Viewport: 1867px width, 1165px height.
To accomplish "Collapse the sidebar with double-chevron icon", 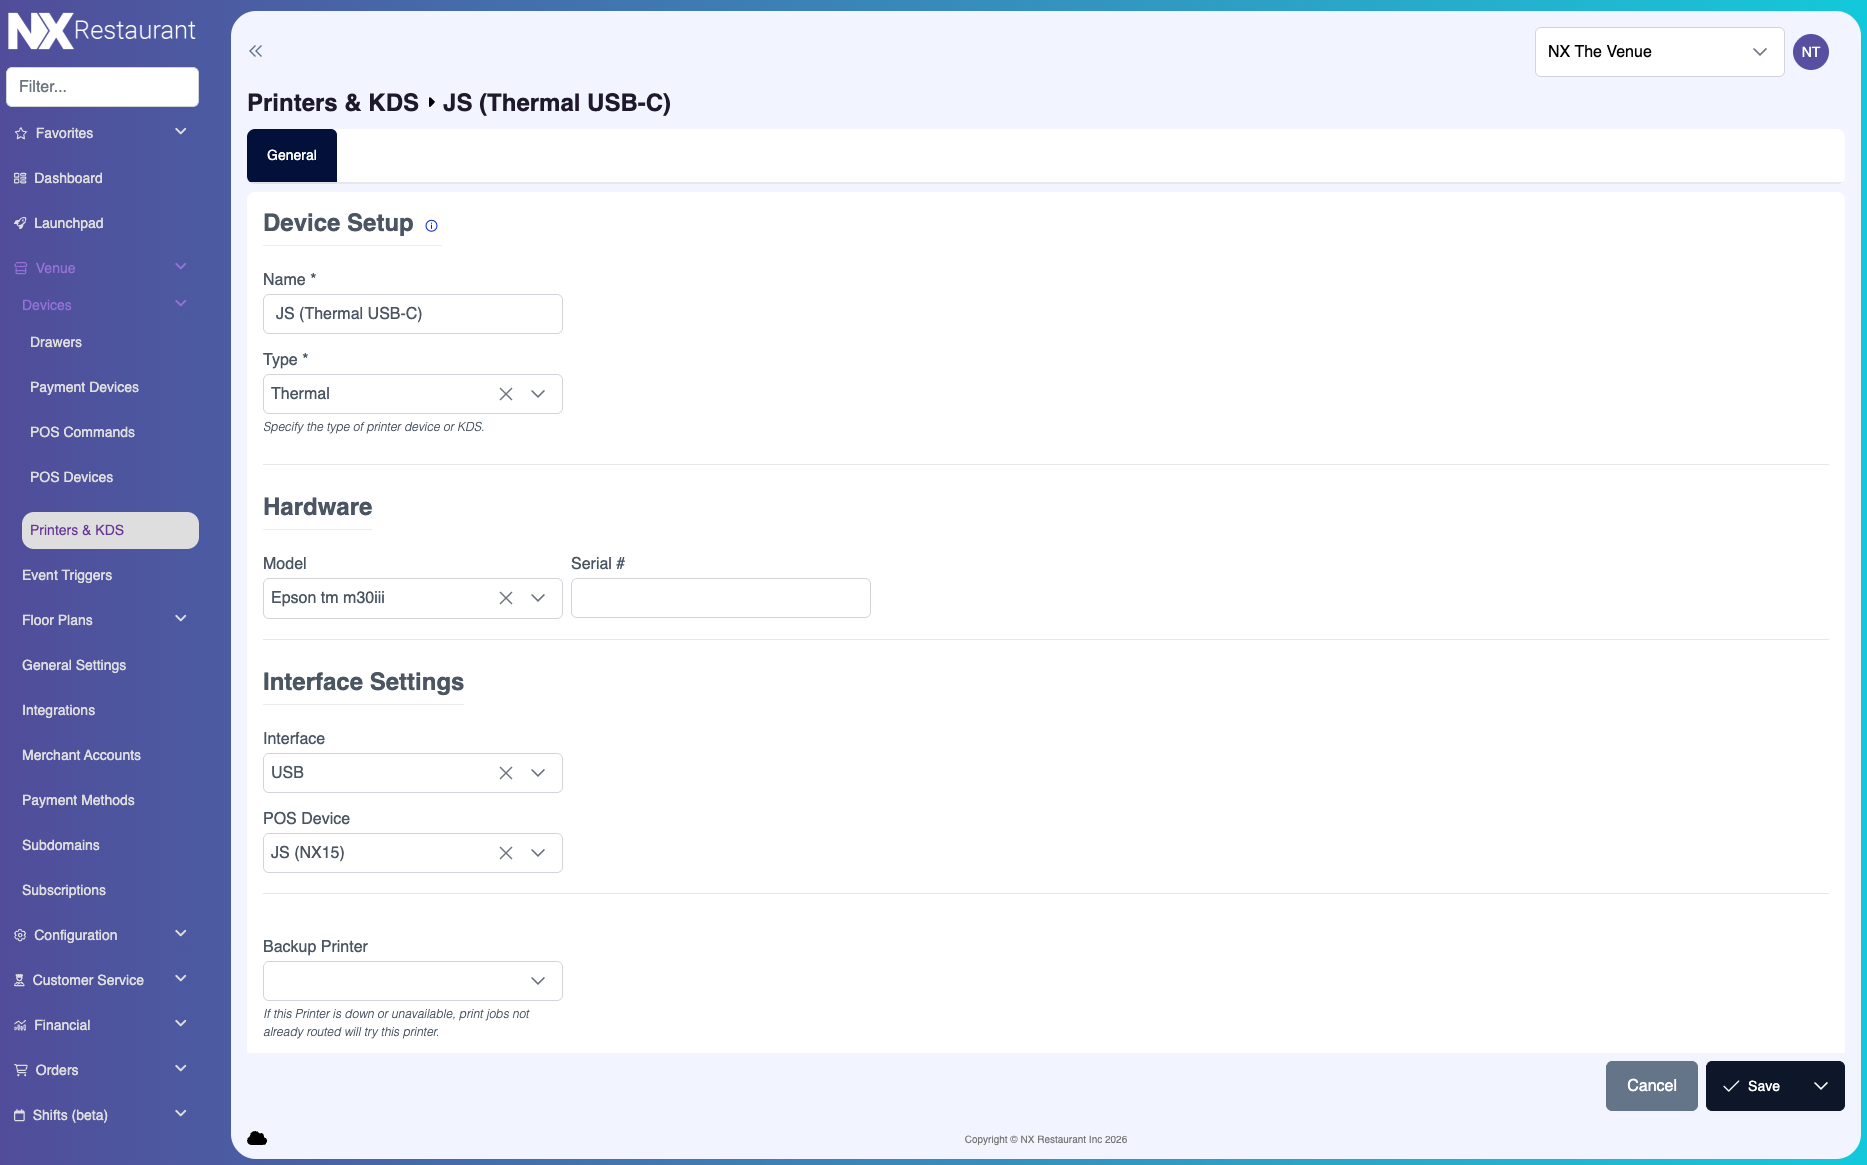I will click(256, 51).
